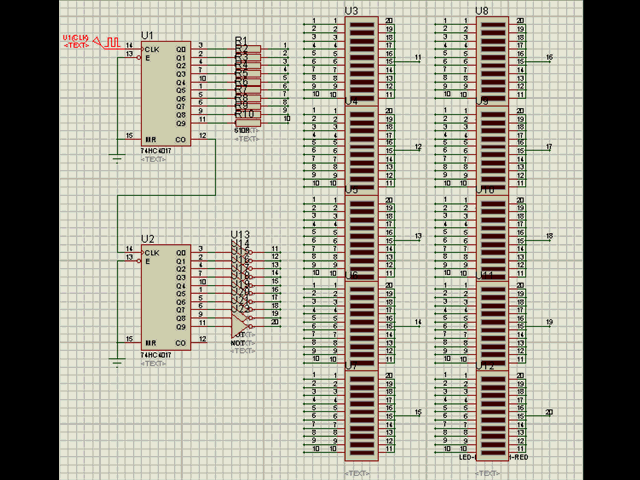Image resolution: width=640 pixels, height=480 pixels.
Task: Select the U4 LED bargraph component
Action: point(362,149)
